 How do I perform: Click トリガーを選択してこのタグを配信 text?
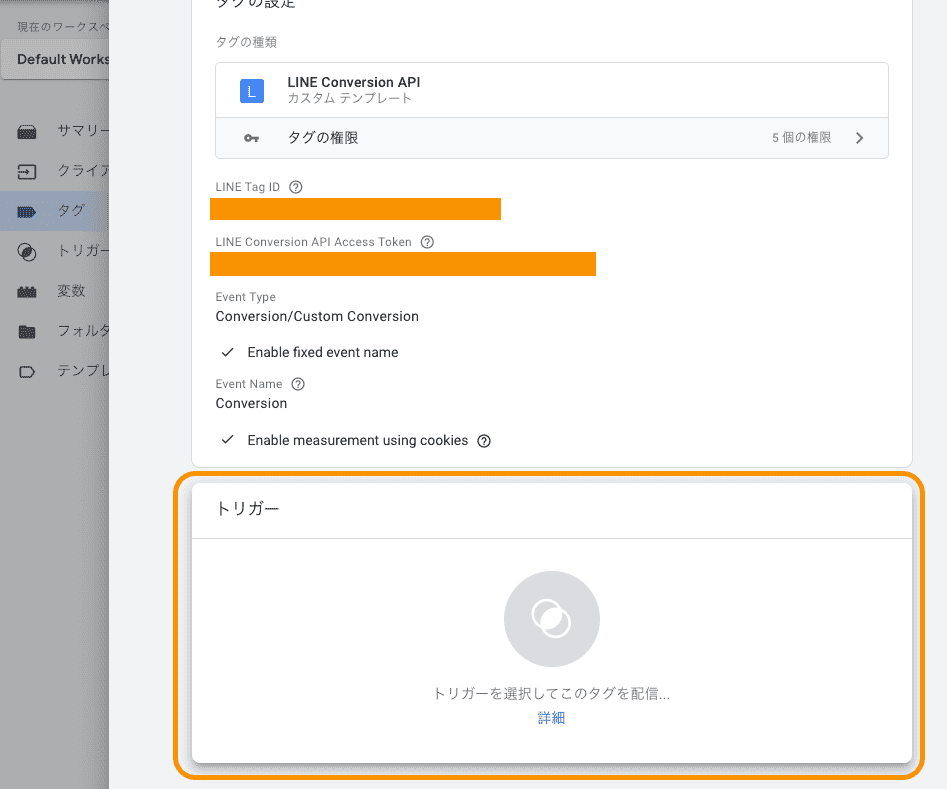click(x=551, y=694)
